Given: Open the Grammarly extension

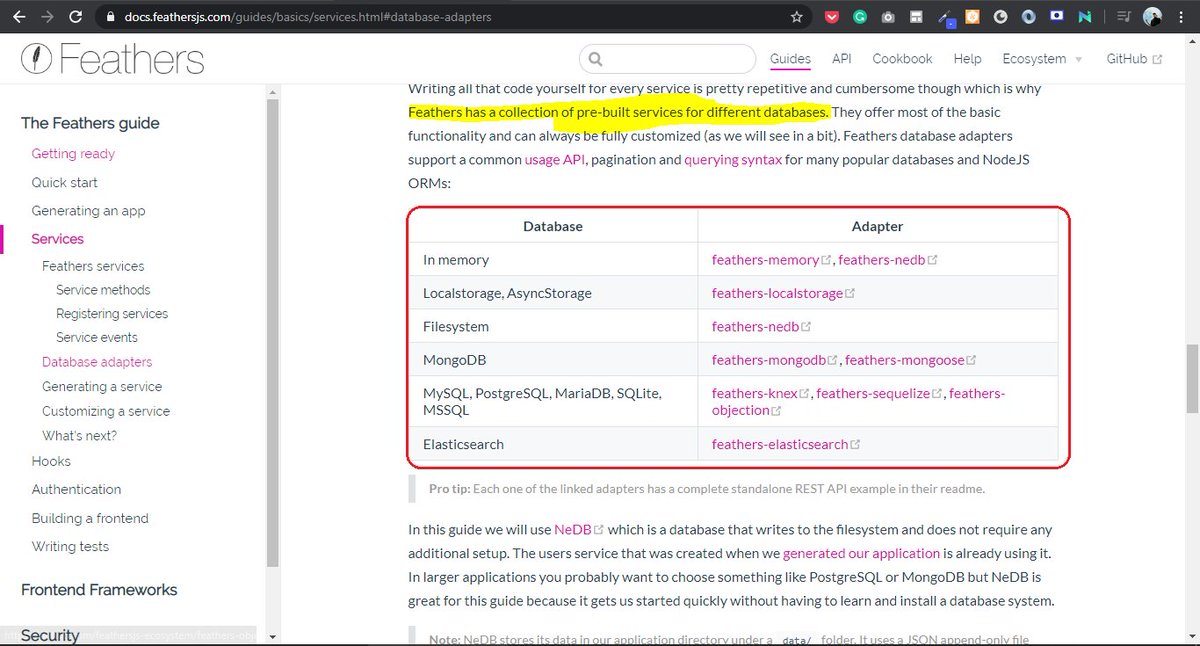Looking at the screenshot, I should (859, 17).
